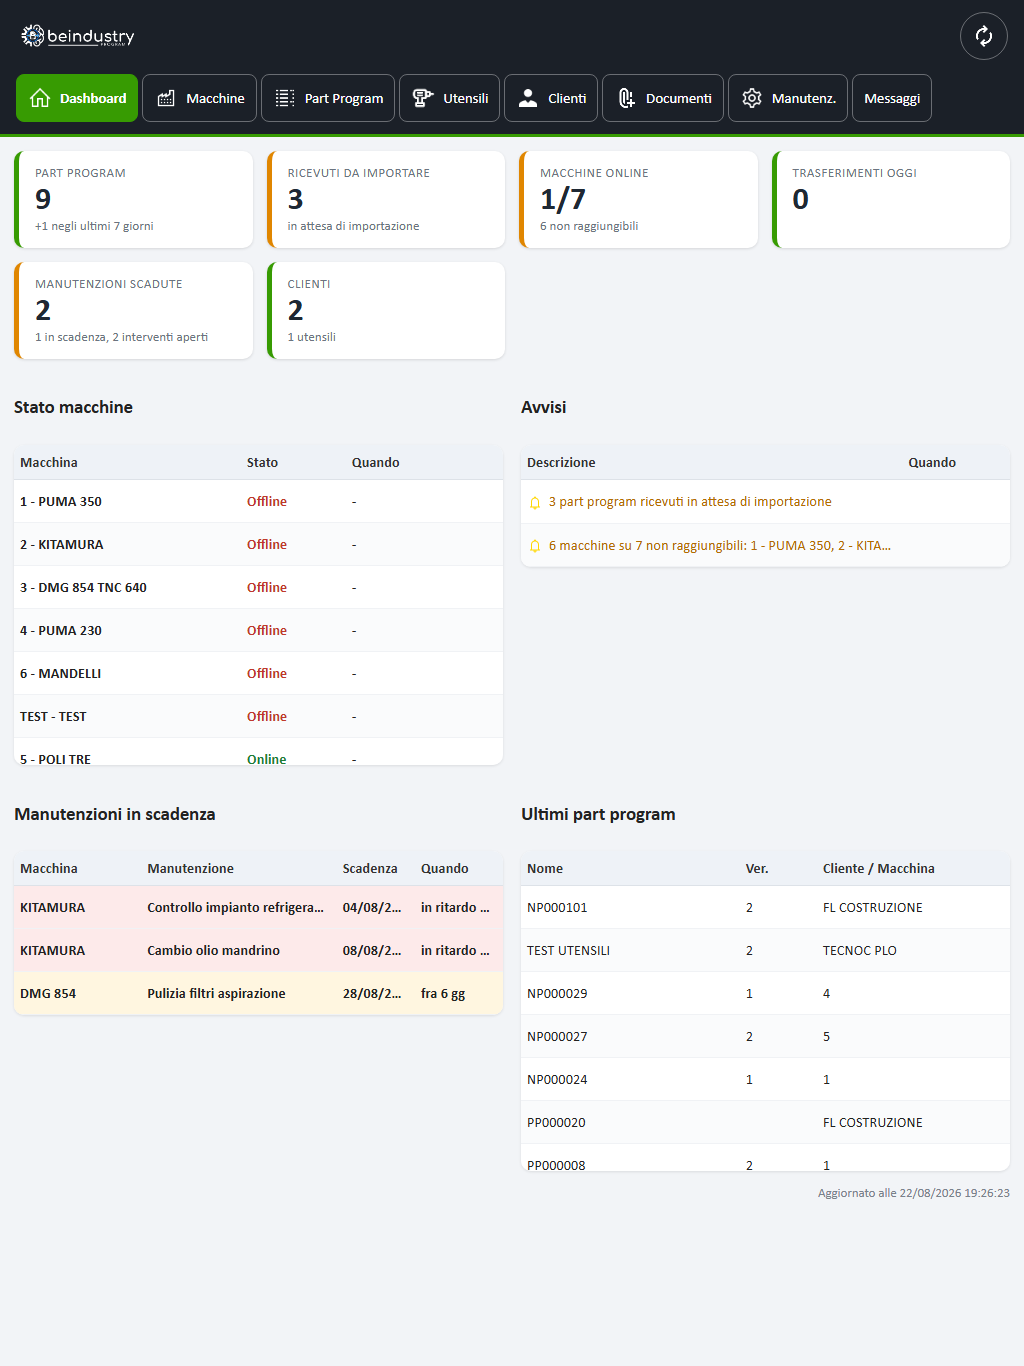
Task: Open part program PP000020
Action: coord(765,1123)
